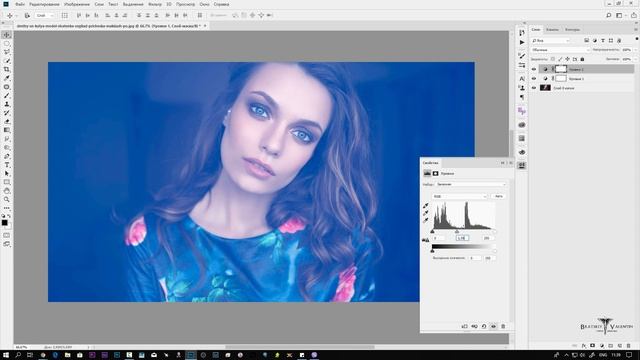Open the Окно menu

click(x=204, y=4)
